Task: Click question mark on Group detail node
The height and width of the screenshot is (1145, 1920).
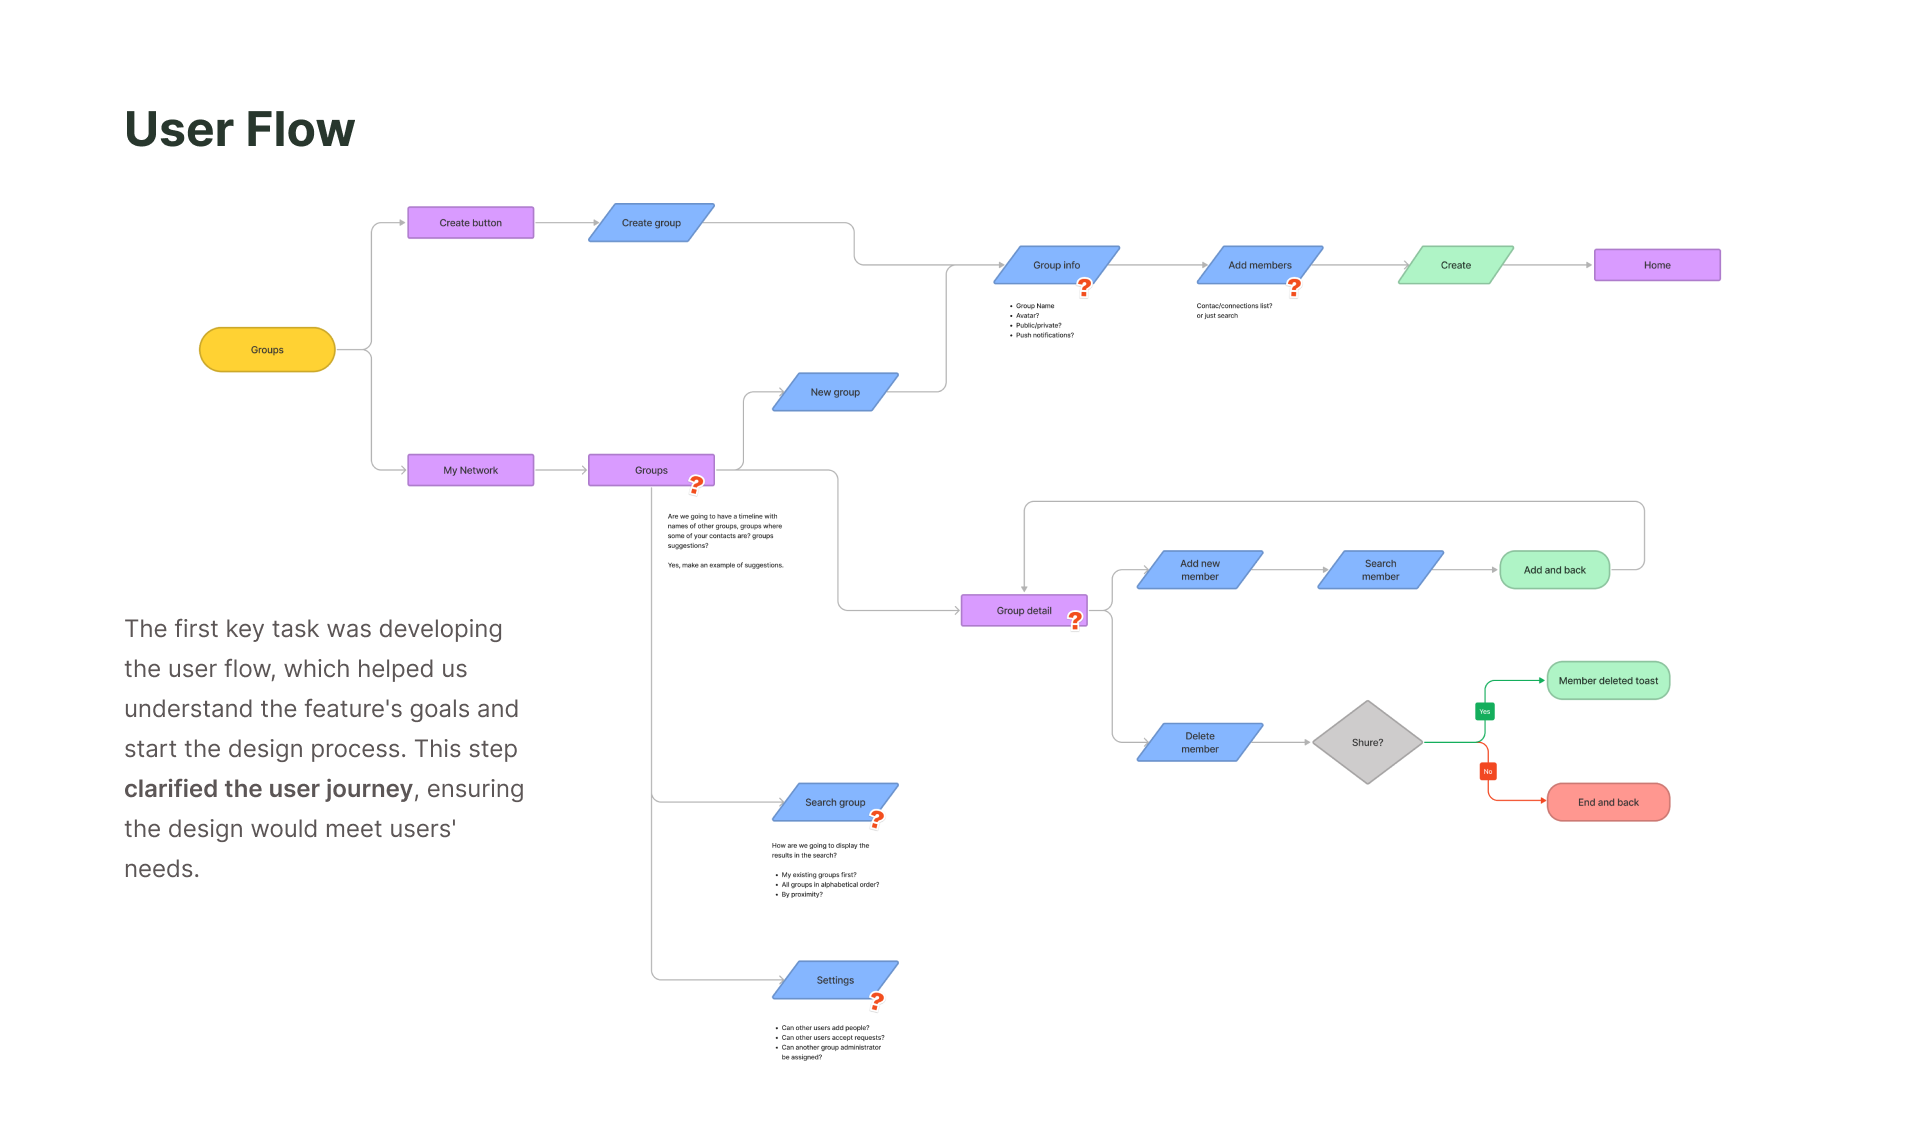Action: pyautogui.click(x=1075, y=620)
